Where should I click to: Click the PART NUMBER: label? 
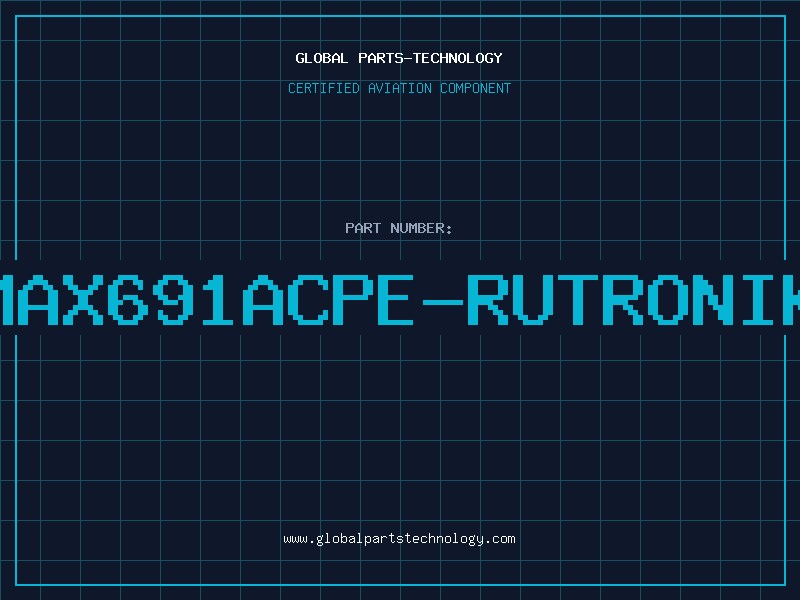click(x=399, y=228)
